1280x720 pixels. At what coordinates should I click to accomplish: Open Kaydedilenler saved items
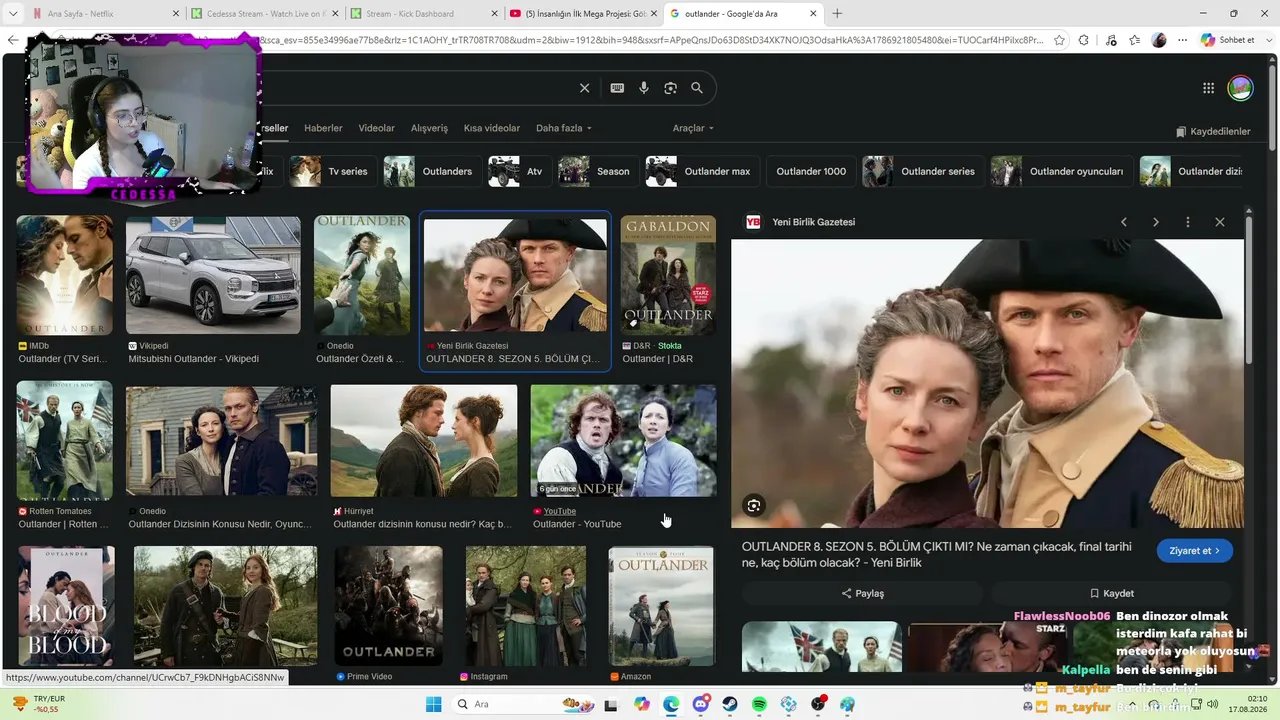[1213, 132]
